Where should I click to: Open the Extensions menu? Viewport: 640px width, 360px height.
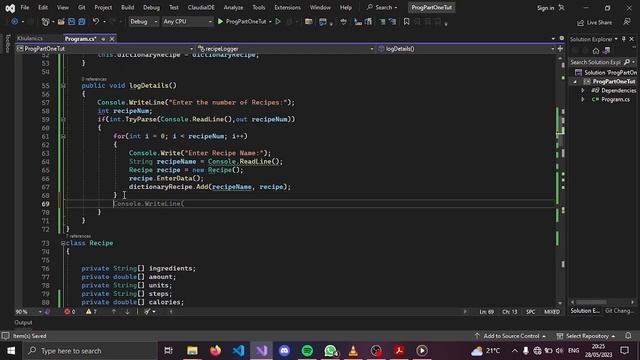point(287,7)
